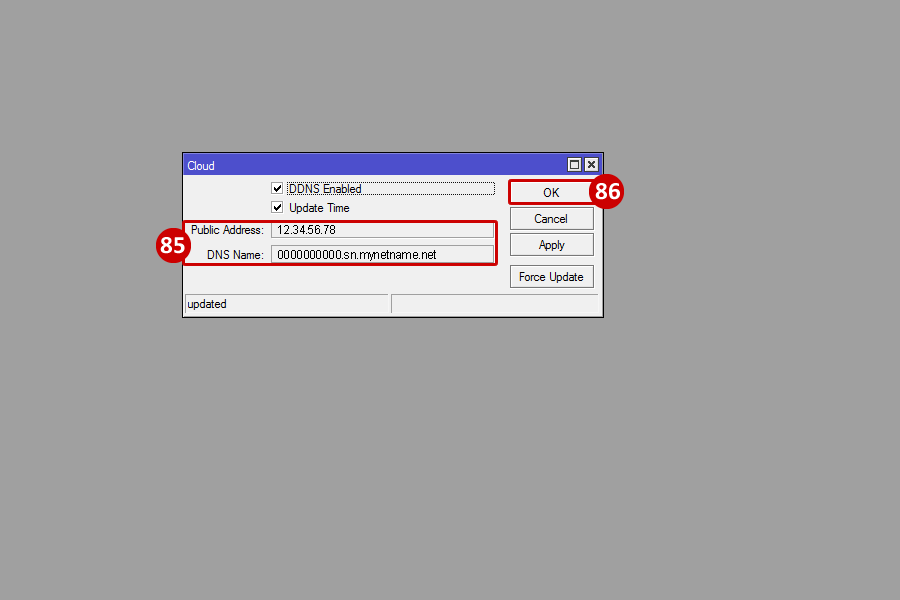
Task: Apply the cloud settings
Action: (x=552, y=245)
